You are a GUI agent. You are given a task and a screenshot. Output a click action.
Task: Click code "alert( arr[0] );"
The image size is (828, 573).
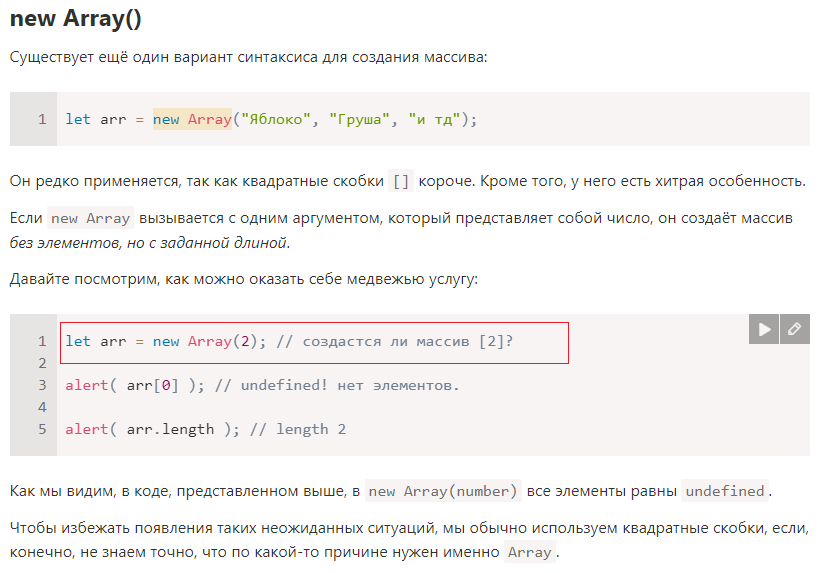[x=135, y=386]
